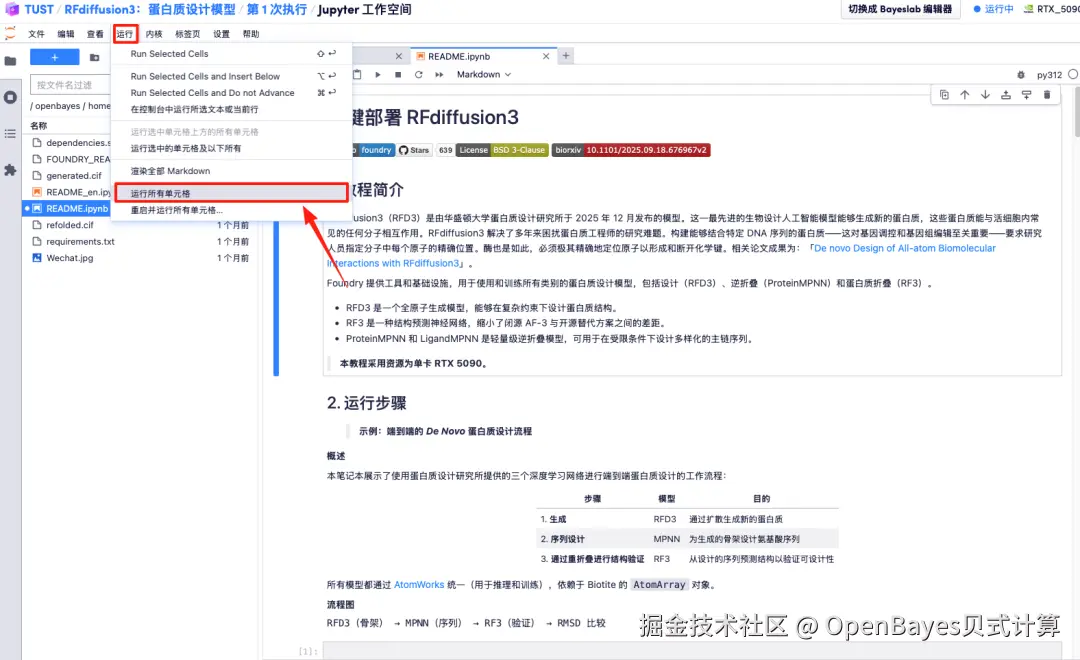
Task: Restart kernel and run all cells icon
Action: 439,74
